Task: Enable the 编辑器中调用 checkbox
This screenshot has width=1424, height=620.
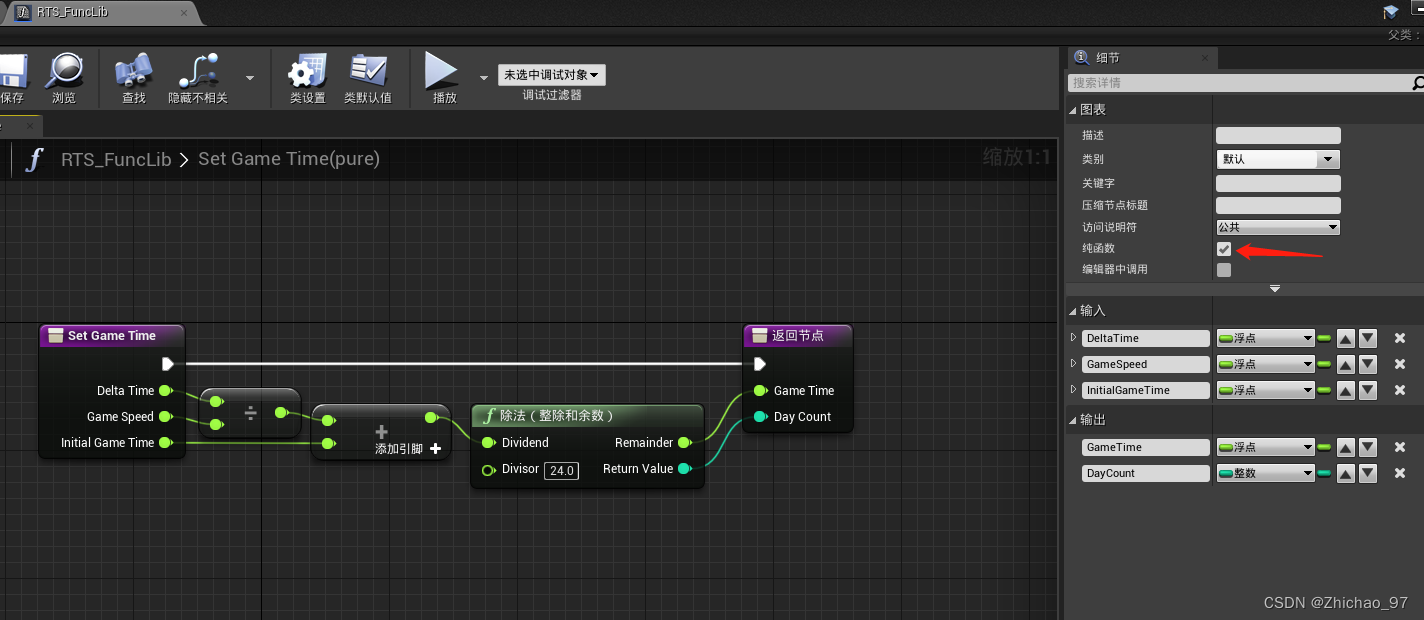Action: tap(1224, 269)
